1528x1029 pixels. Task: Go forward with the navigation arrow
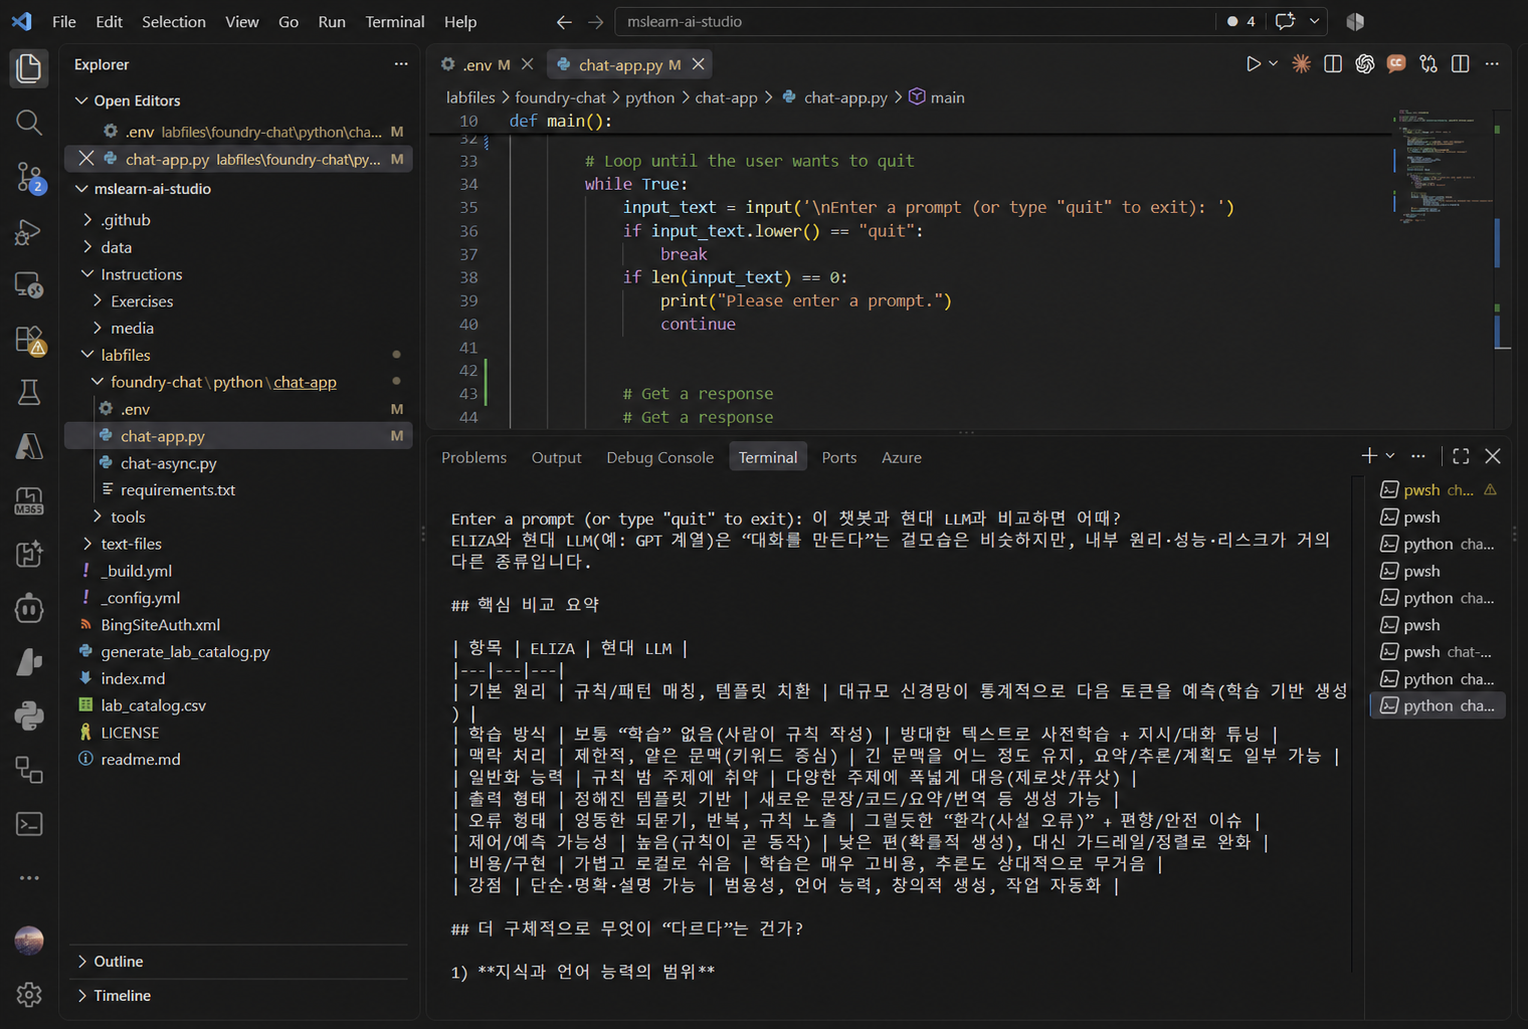(596, 21)
